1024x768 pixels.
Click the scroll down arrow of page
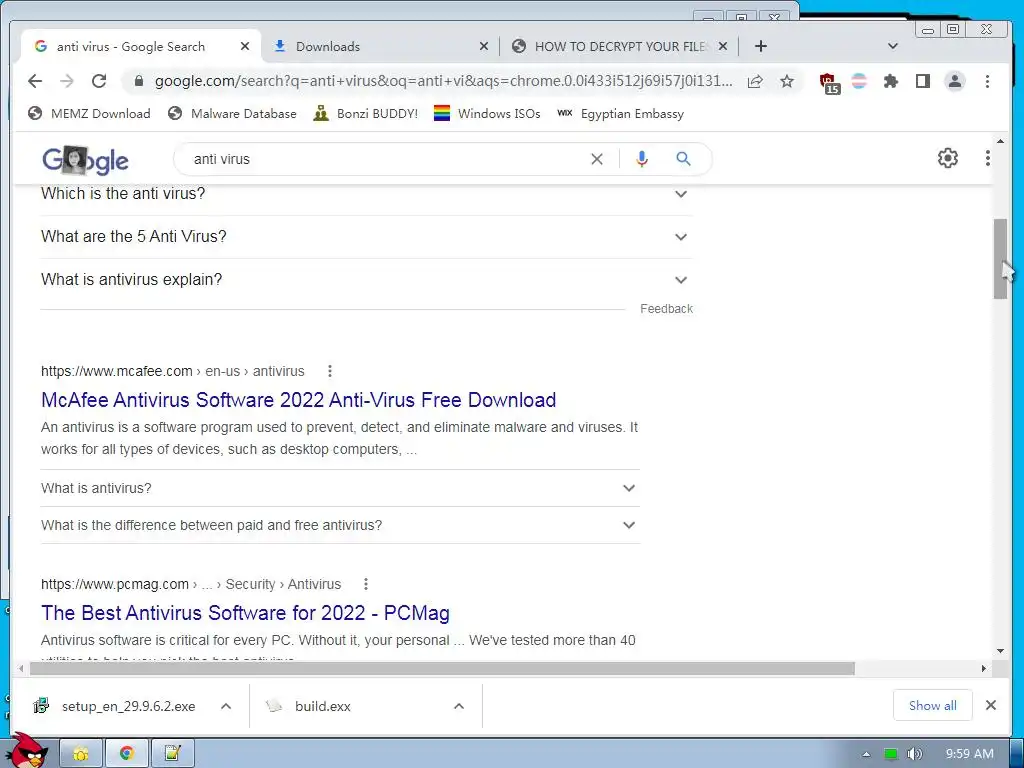pyautogui.click(x=1000, y=651)
